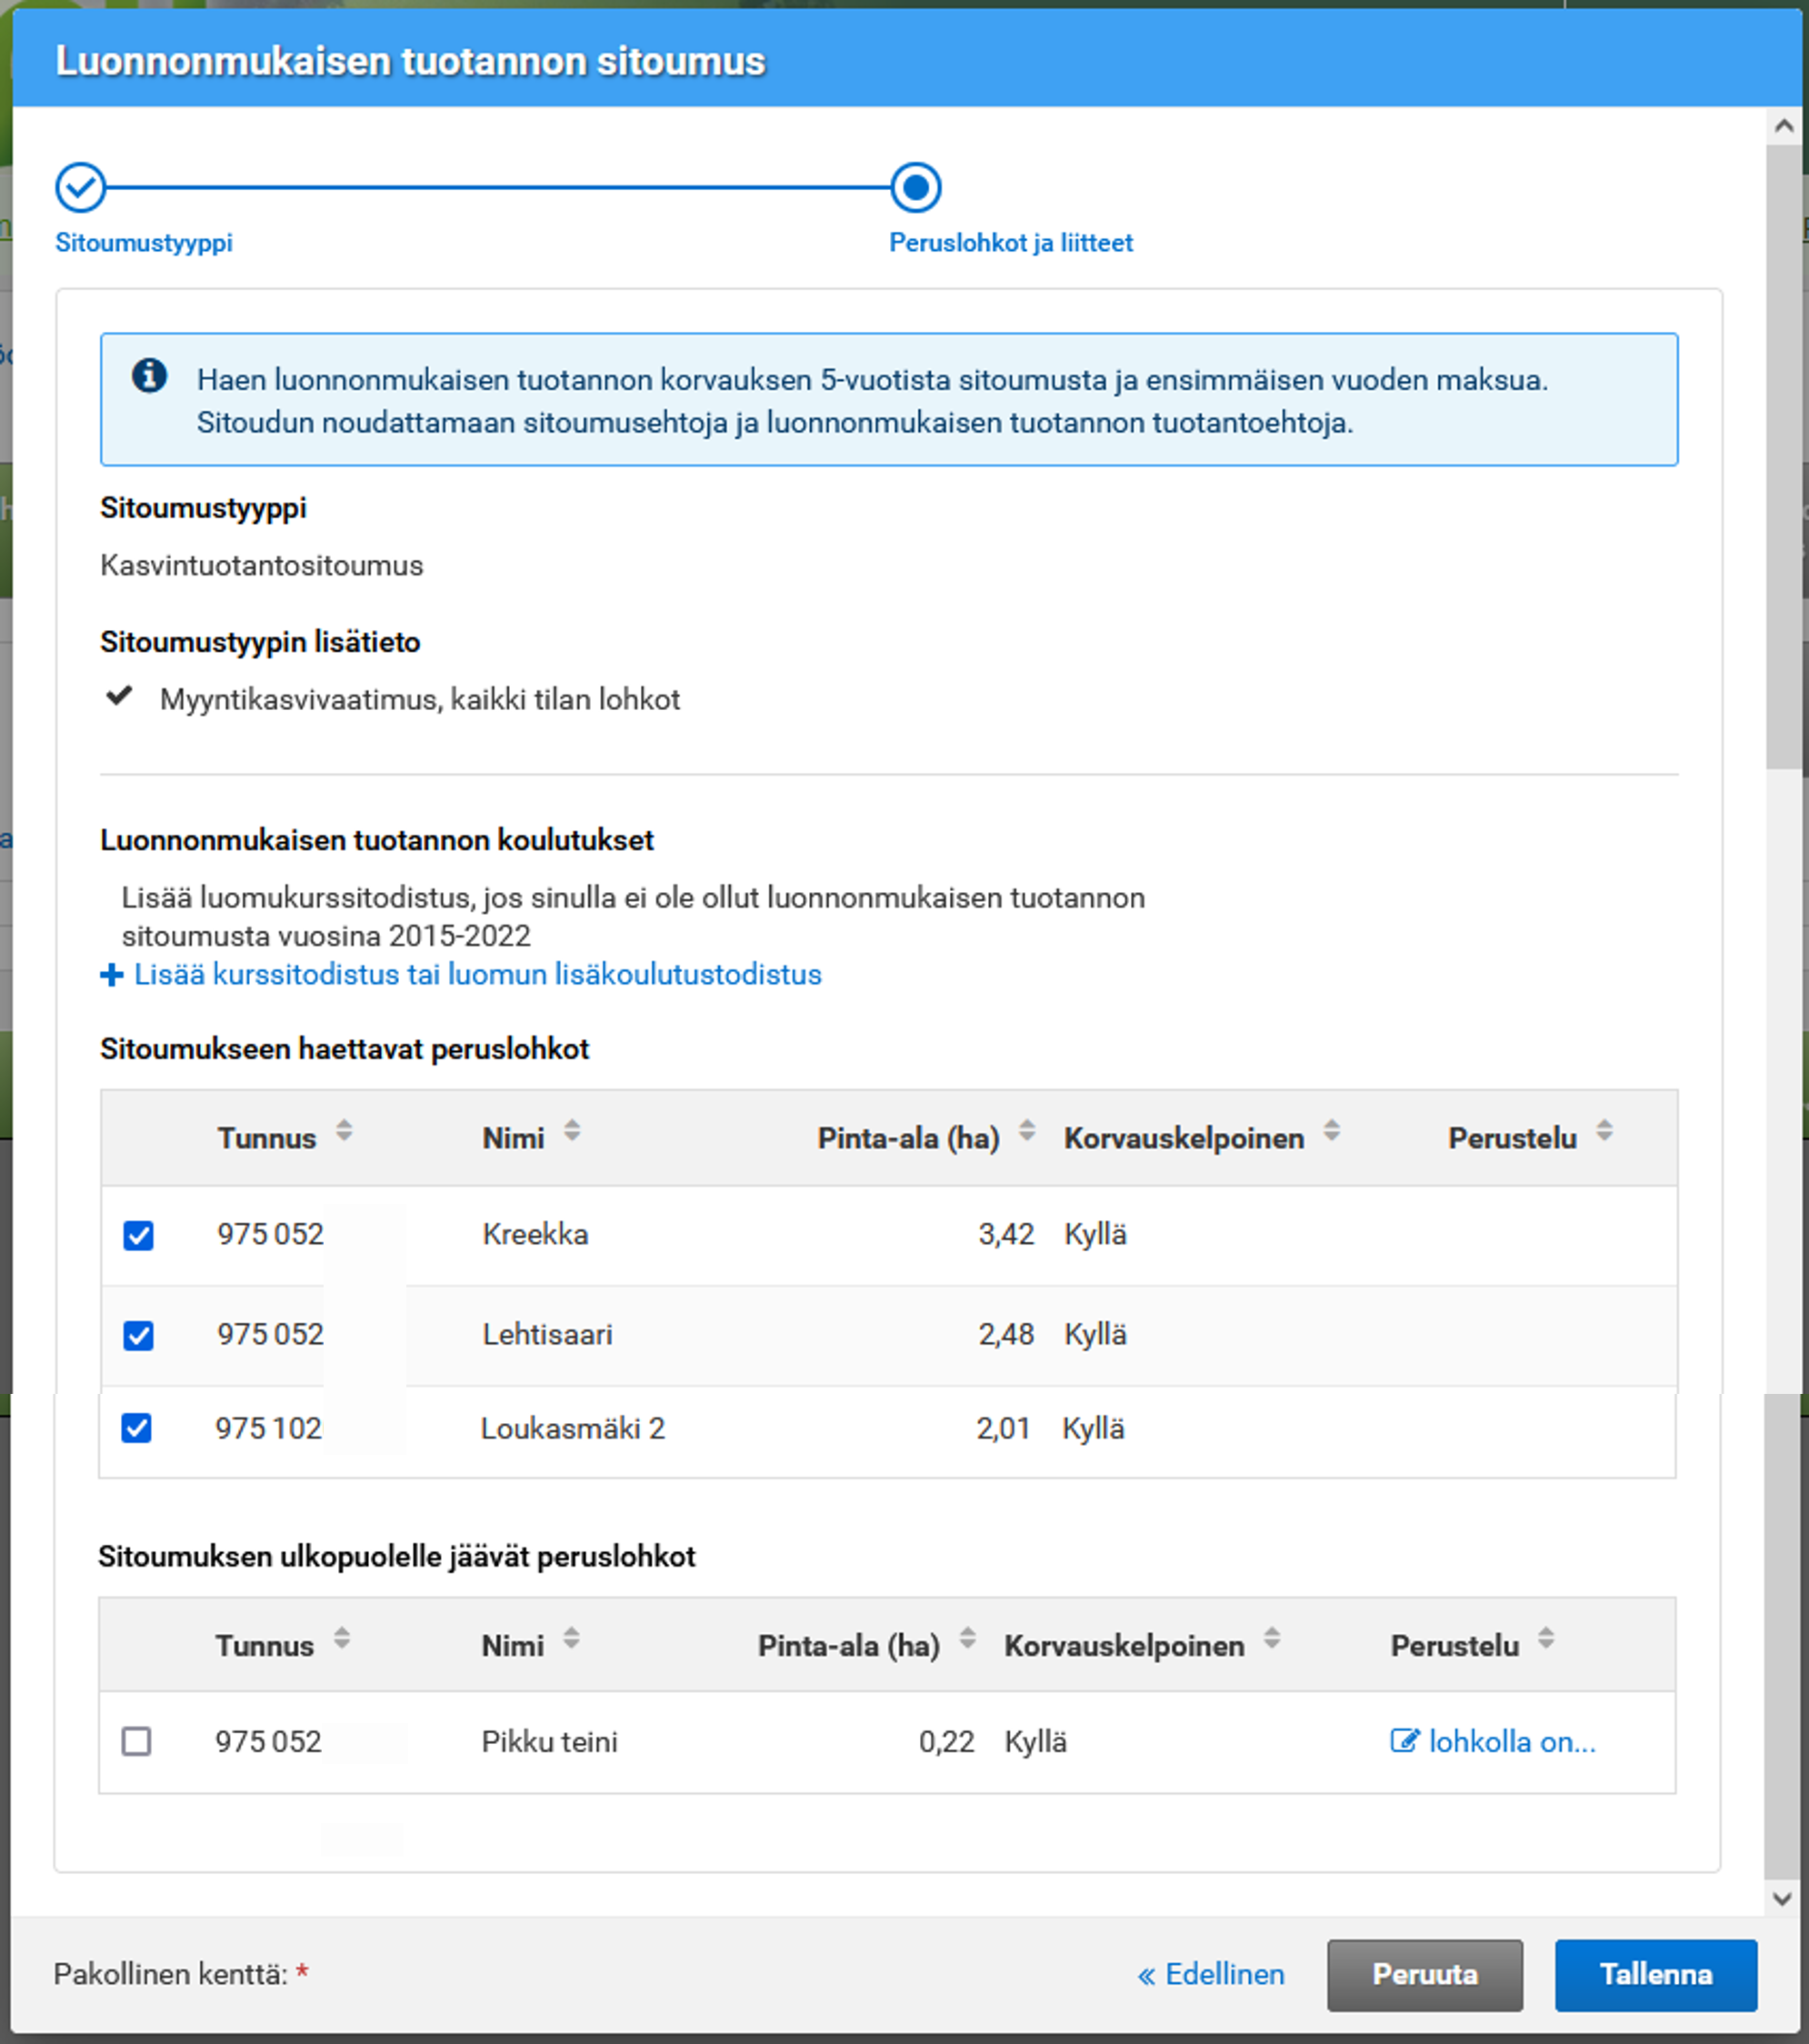Save the form with the Tallenna button
Image resolution: width=1809 pixels, height=2044 pixels.
pos(1656,1974)
